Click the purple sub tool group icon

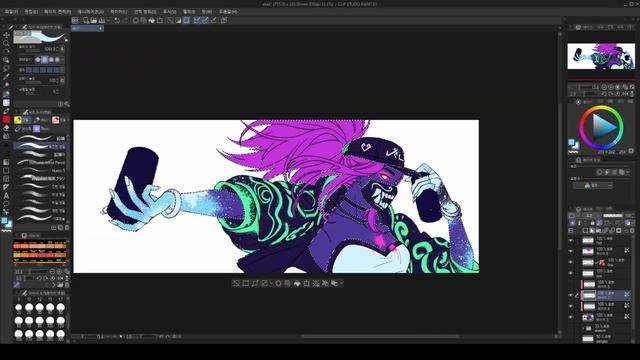36,129
